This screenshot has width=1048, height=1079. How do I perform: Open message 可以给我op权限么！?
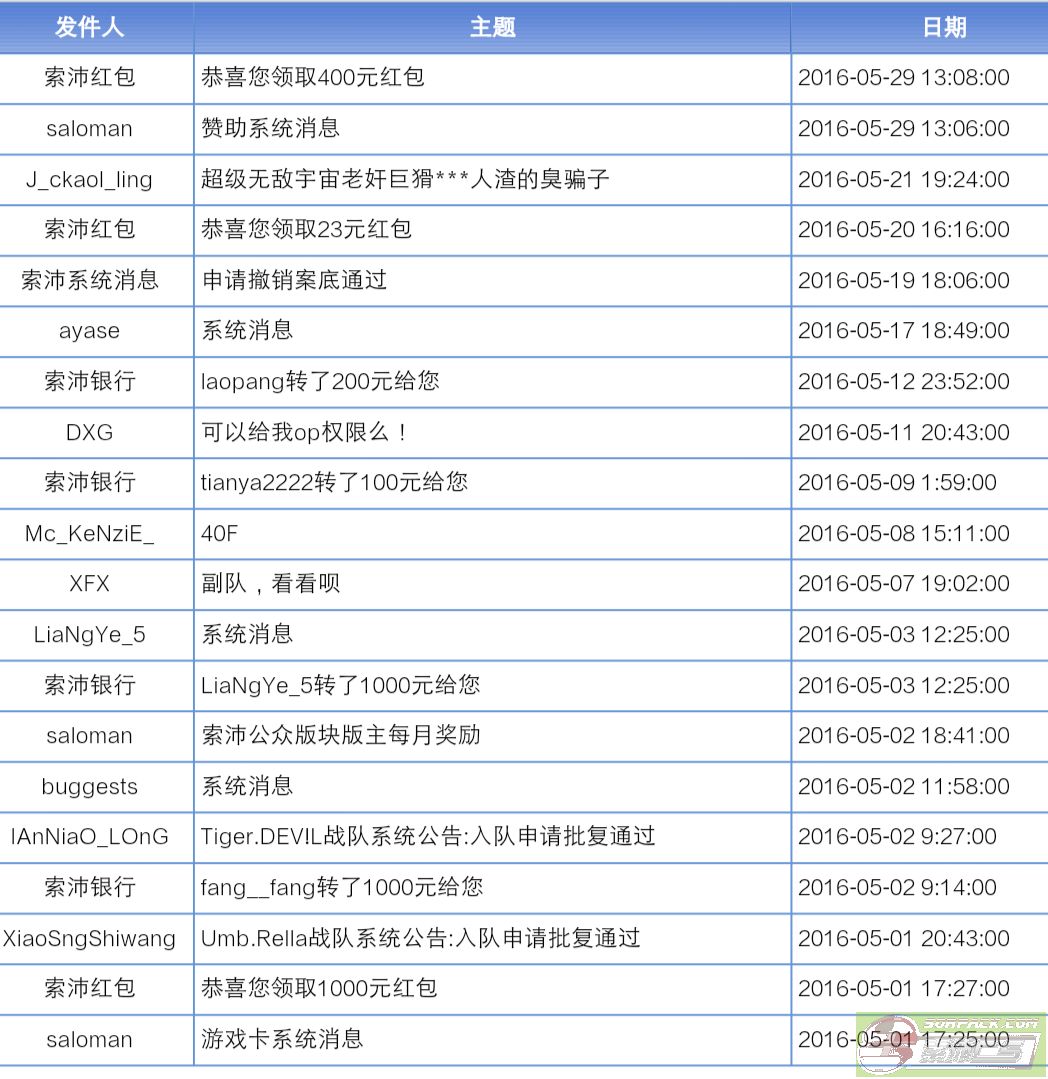coord(306,432)
